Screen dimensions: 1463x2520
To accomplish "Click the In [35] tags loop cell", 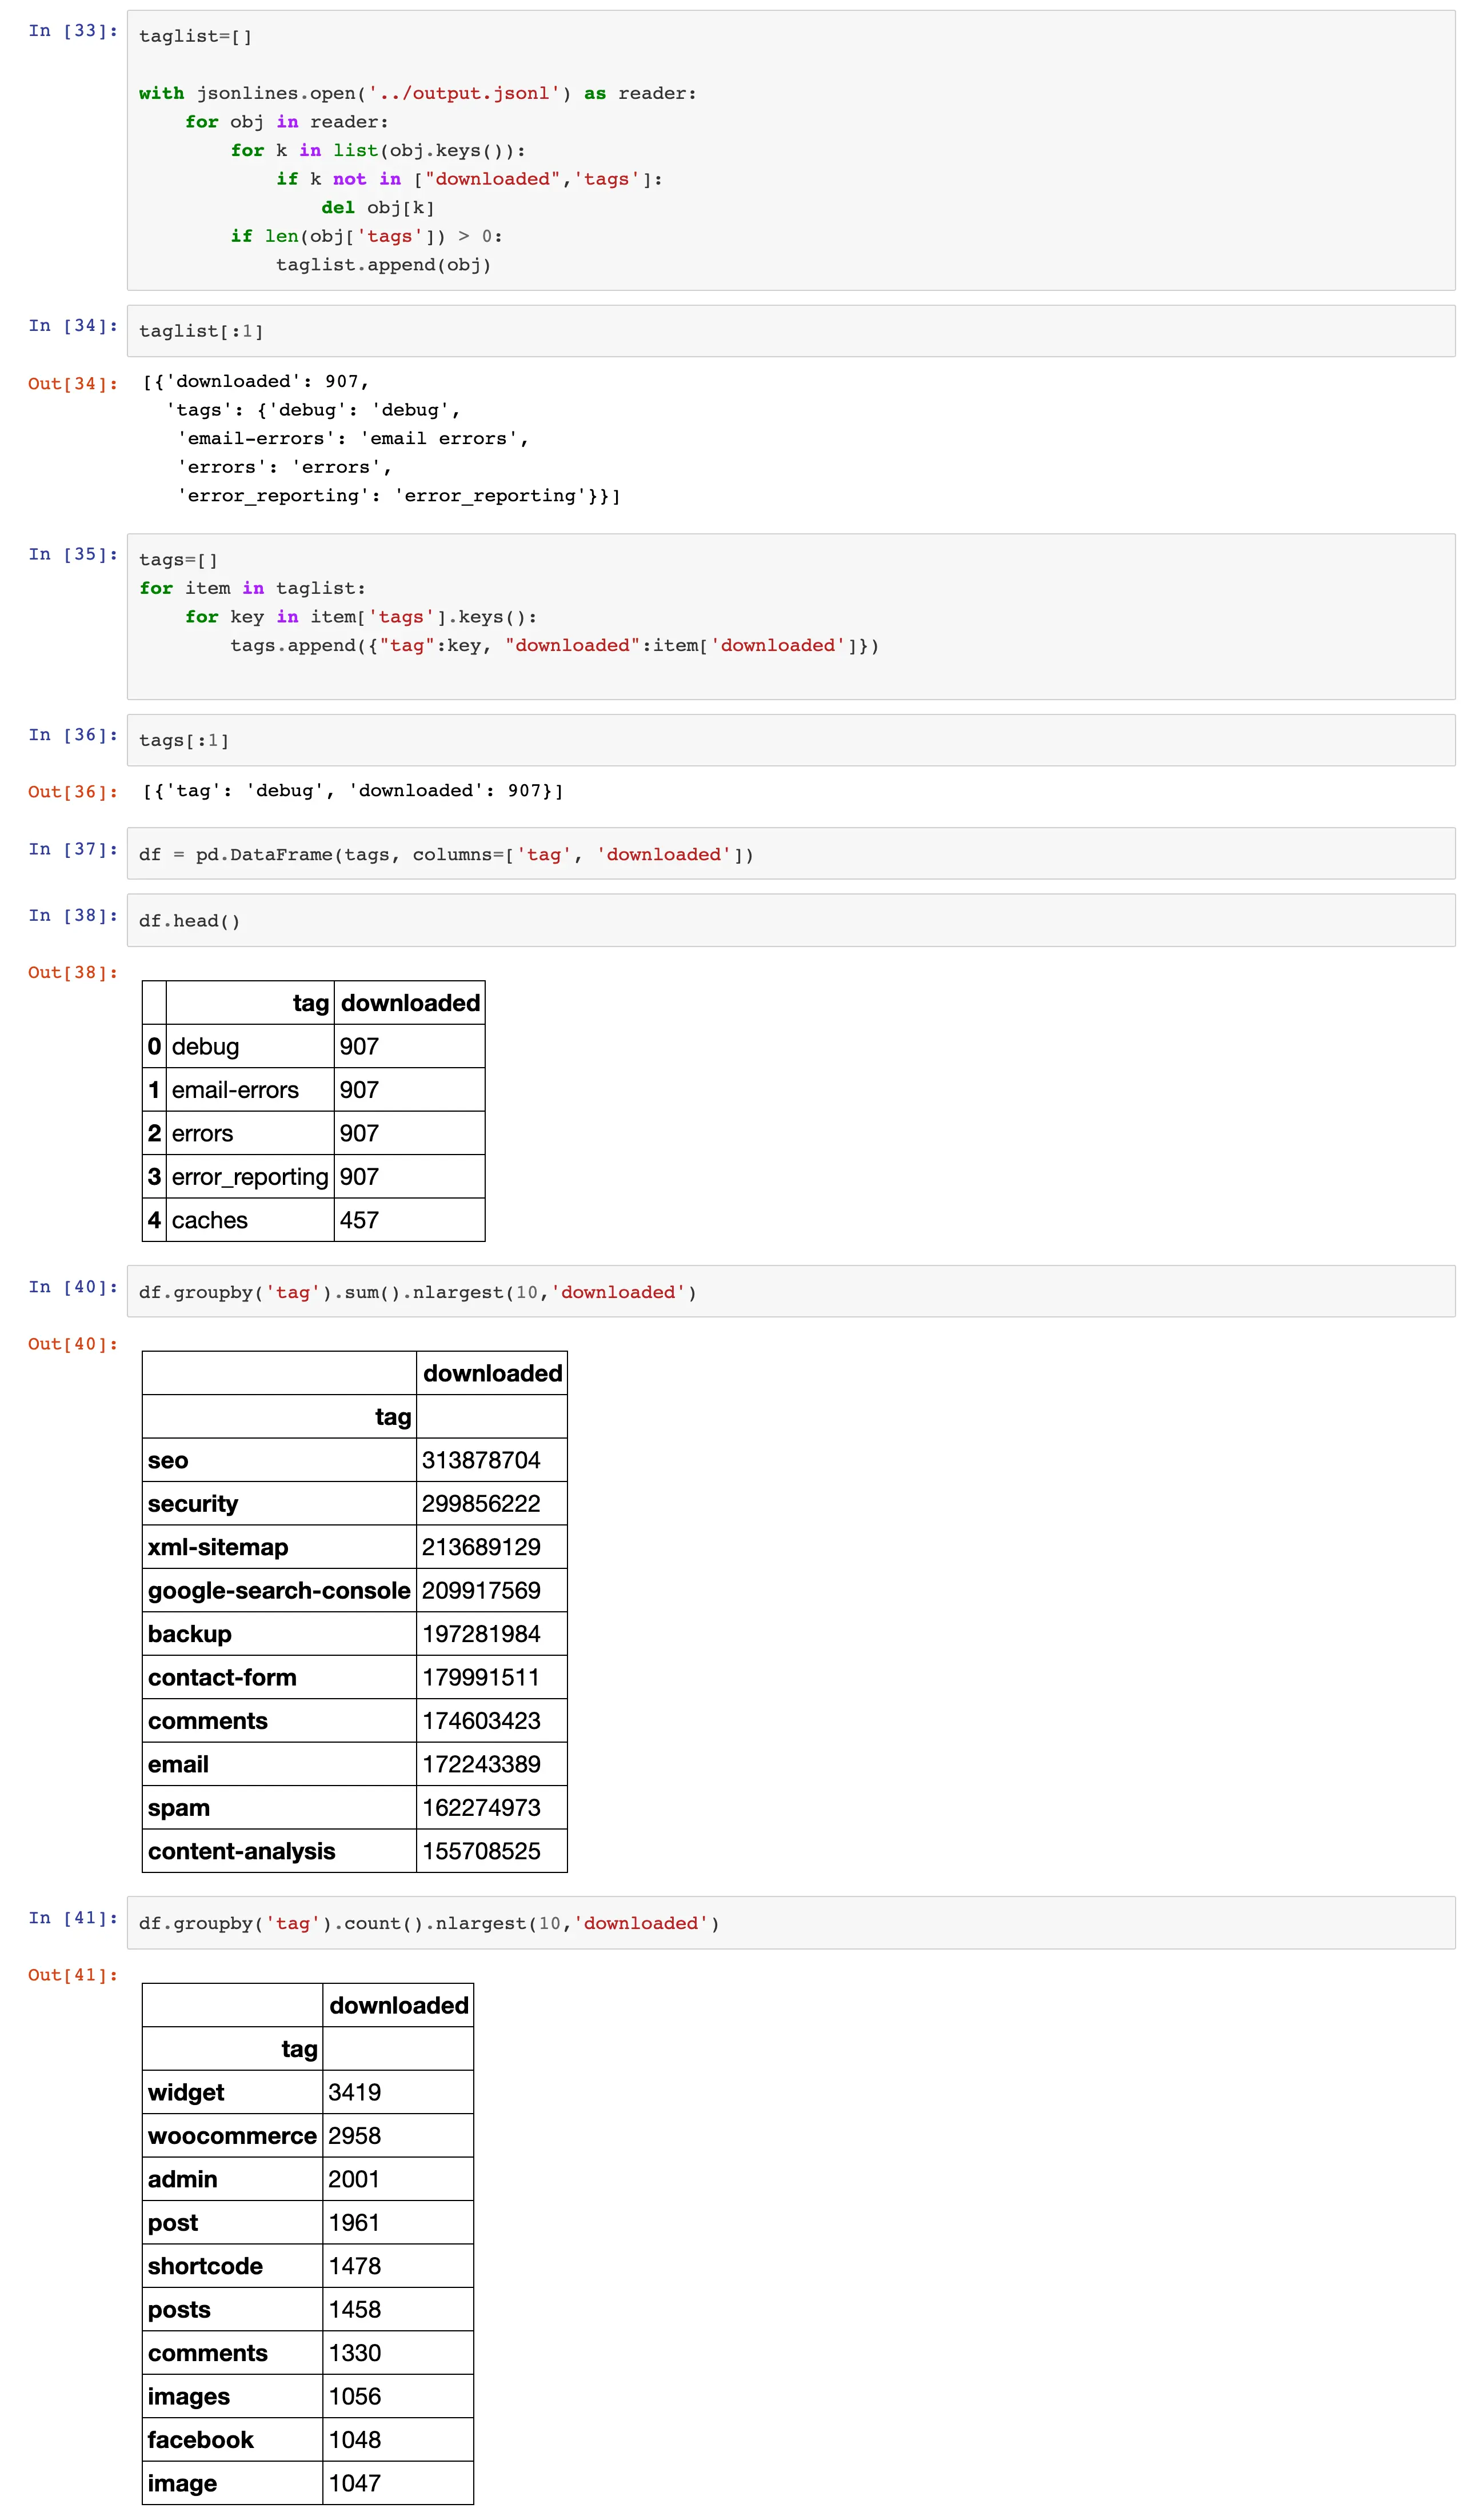I will coord(790,616).
